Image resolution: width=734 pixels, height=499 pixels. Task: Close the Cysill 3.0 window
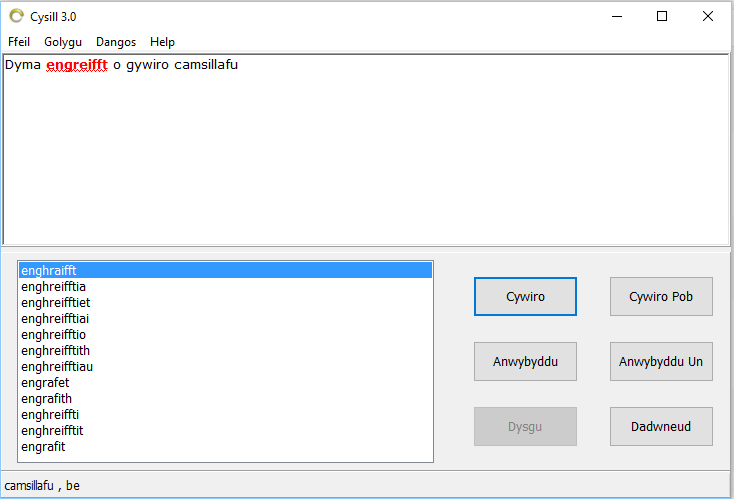click(x=708, y=16)
